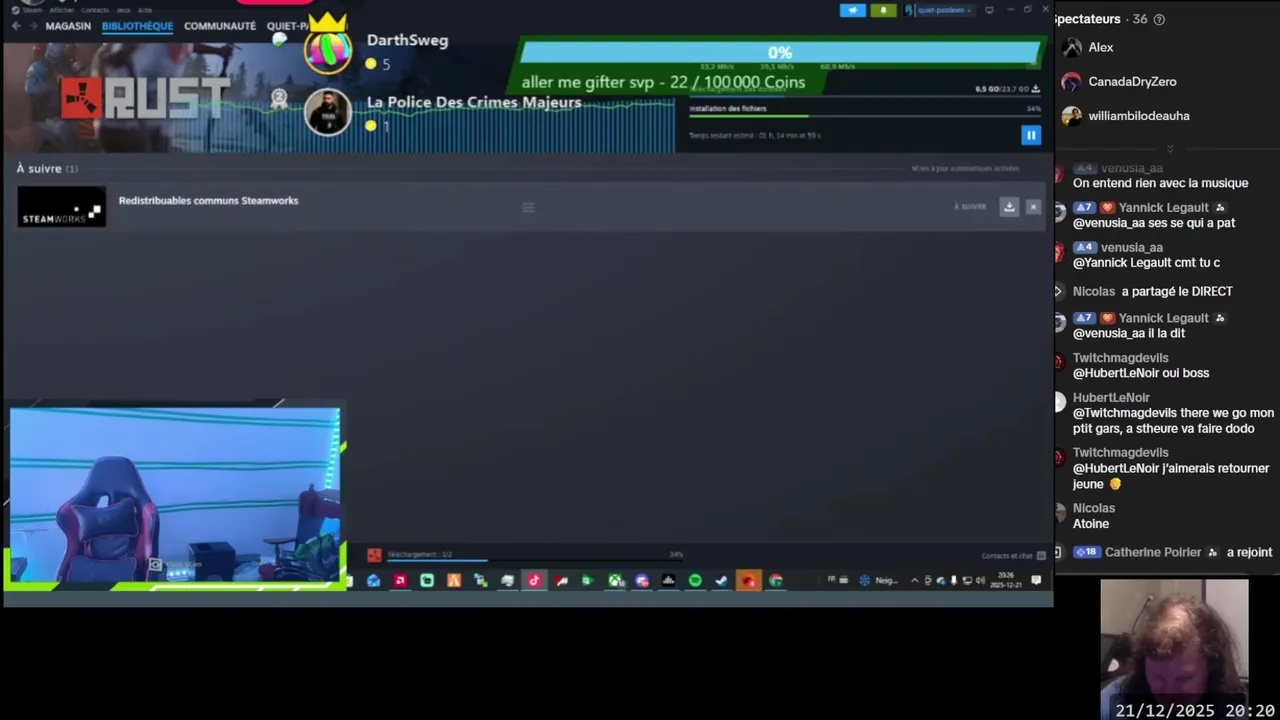1280x720 pixels.
Task: Click the Big Picture mode icon
Action: (989, 10)
